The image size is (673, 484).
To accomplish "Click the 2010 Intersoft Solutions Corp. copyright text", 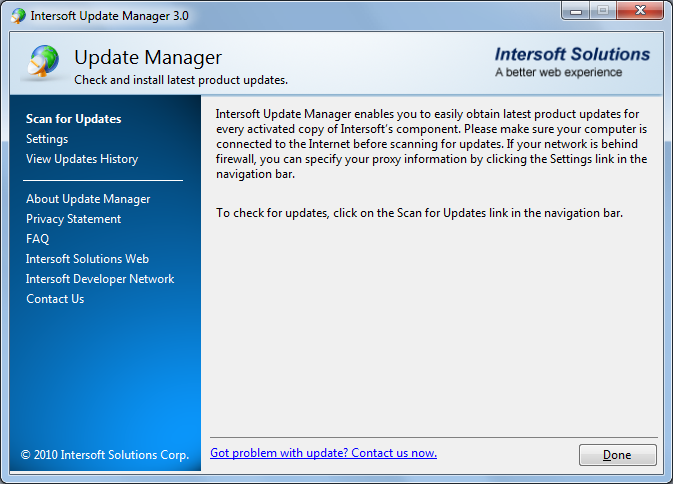I will tap(105, 455).
